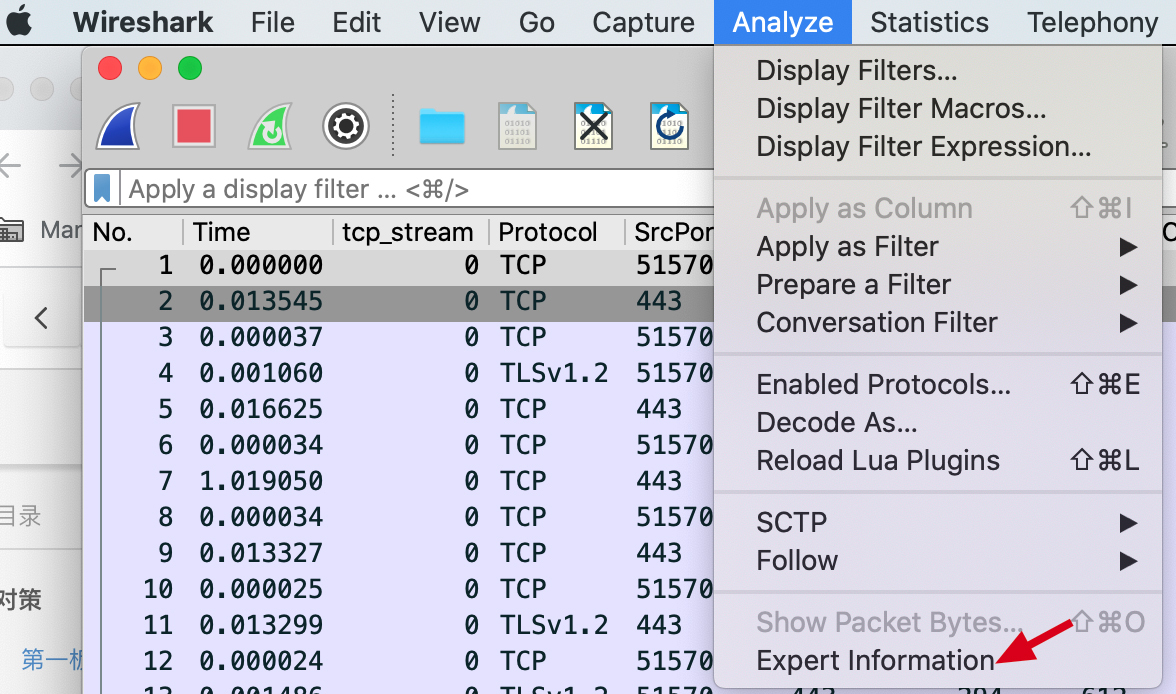Viewport: 1176px width, 694px height.
Task: Click the display filter bookmark icon
Action: click(102, 188)
